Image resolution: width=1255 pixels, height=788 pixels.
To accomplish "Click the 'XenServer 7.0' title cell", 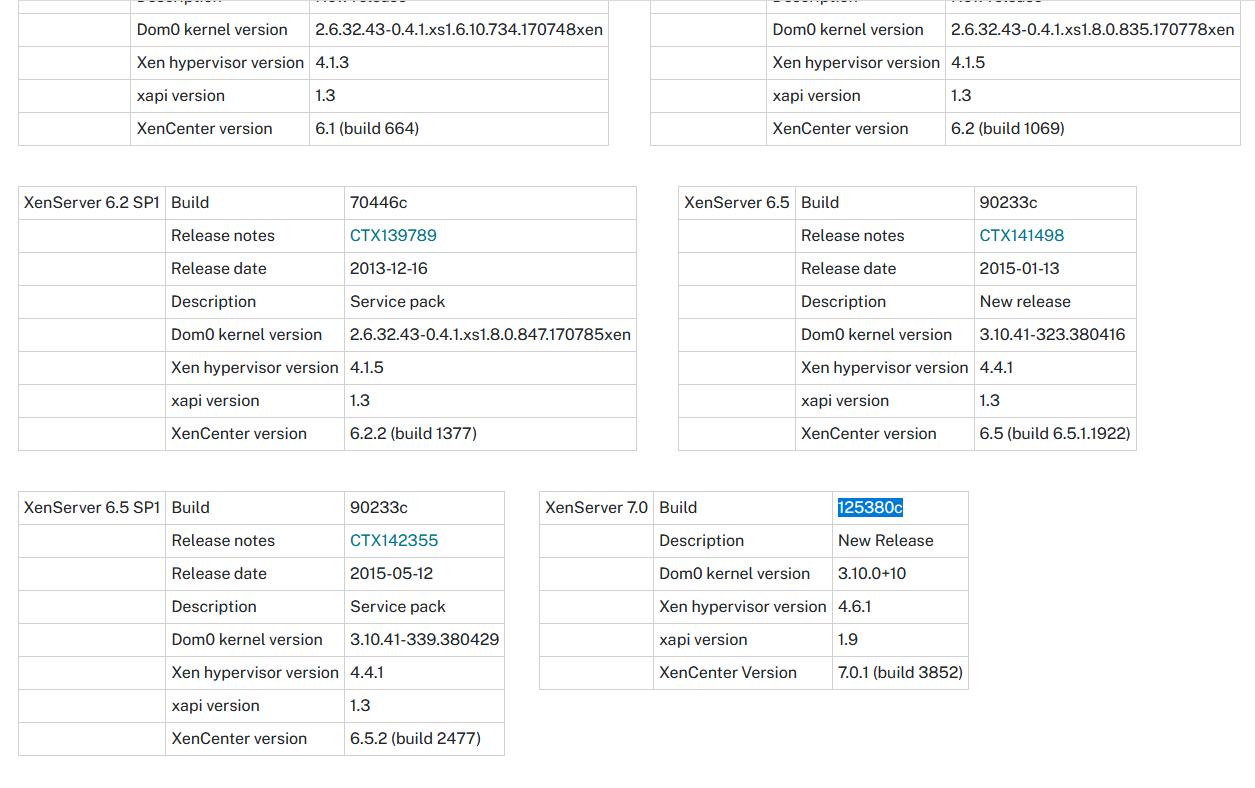I will pos(597,508).
